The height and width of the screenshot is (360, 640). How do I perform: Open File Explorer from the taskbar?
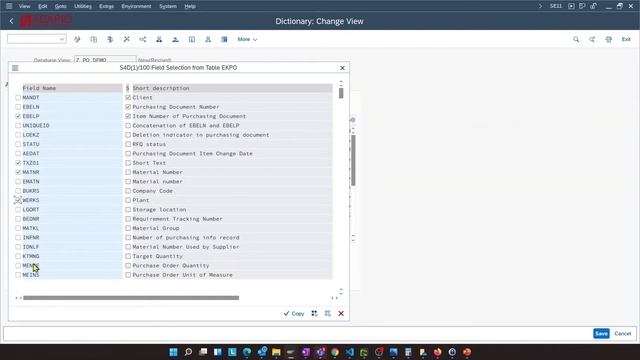pyautogui.click(x=276, y=352)
